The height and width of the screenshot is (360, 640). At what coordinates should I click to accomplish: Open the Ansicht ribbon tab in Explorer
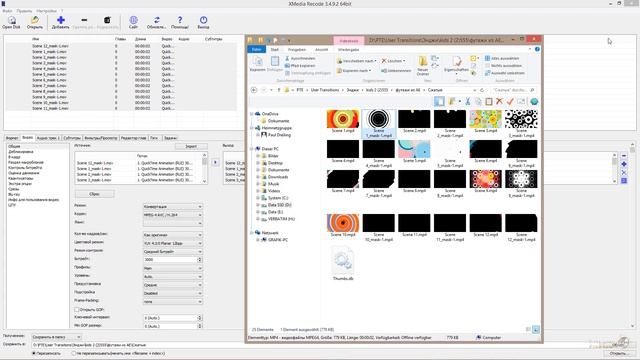click(x=322, y=50)
